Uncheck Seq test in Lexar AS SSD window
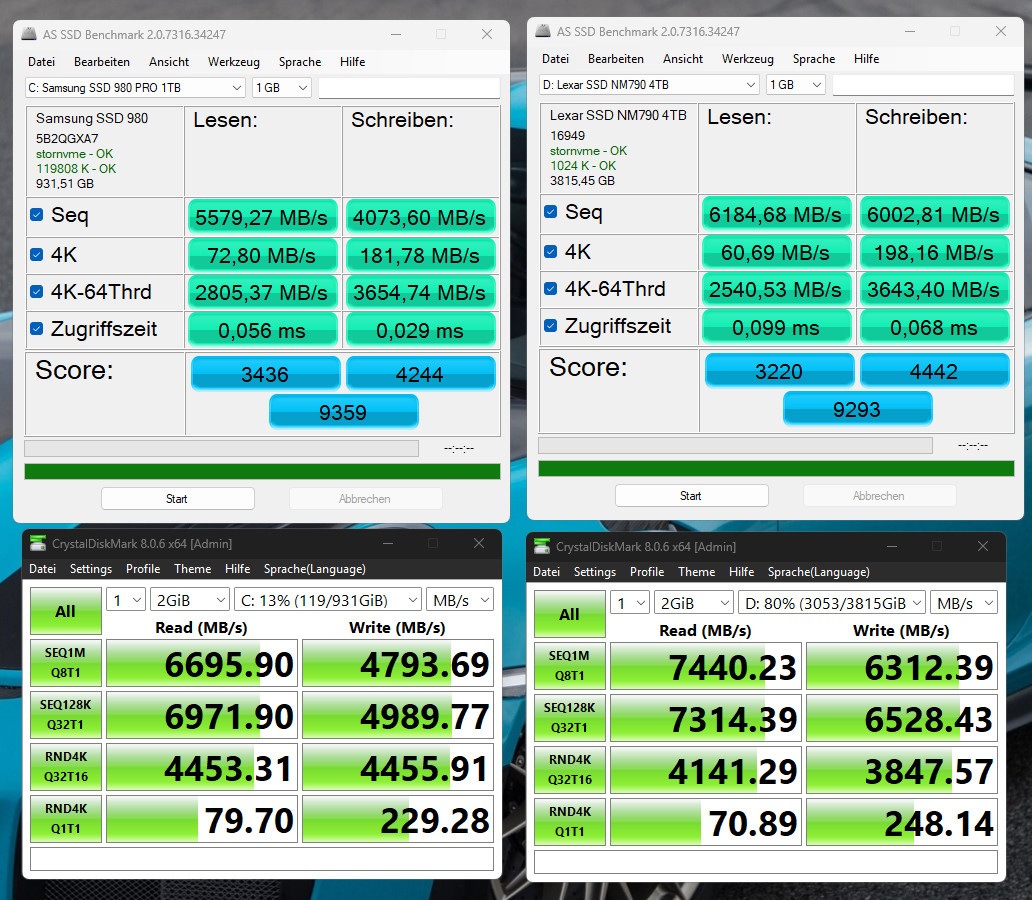1032x900 pixels. click(x=551, y=211)
